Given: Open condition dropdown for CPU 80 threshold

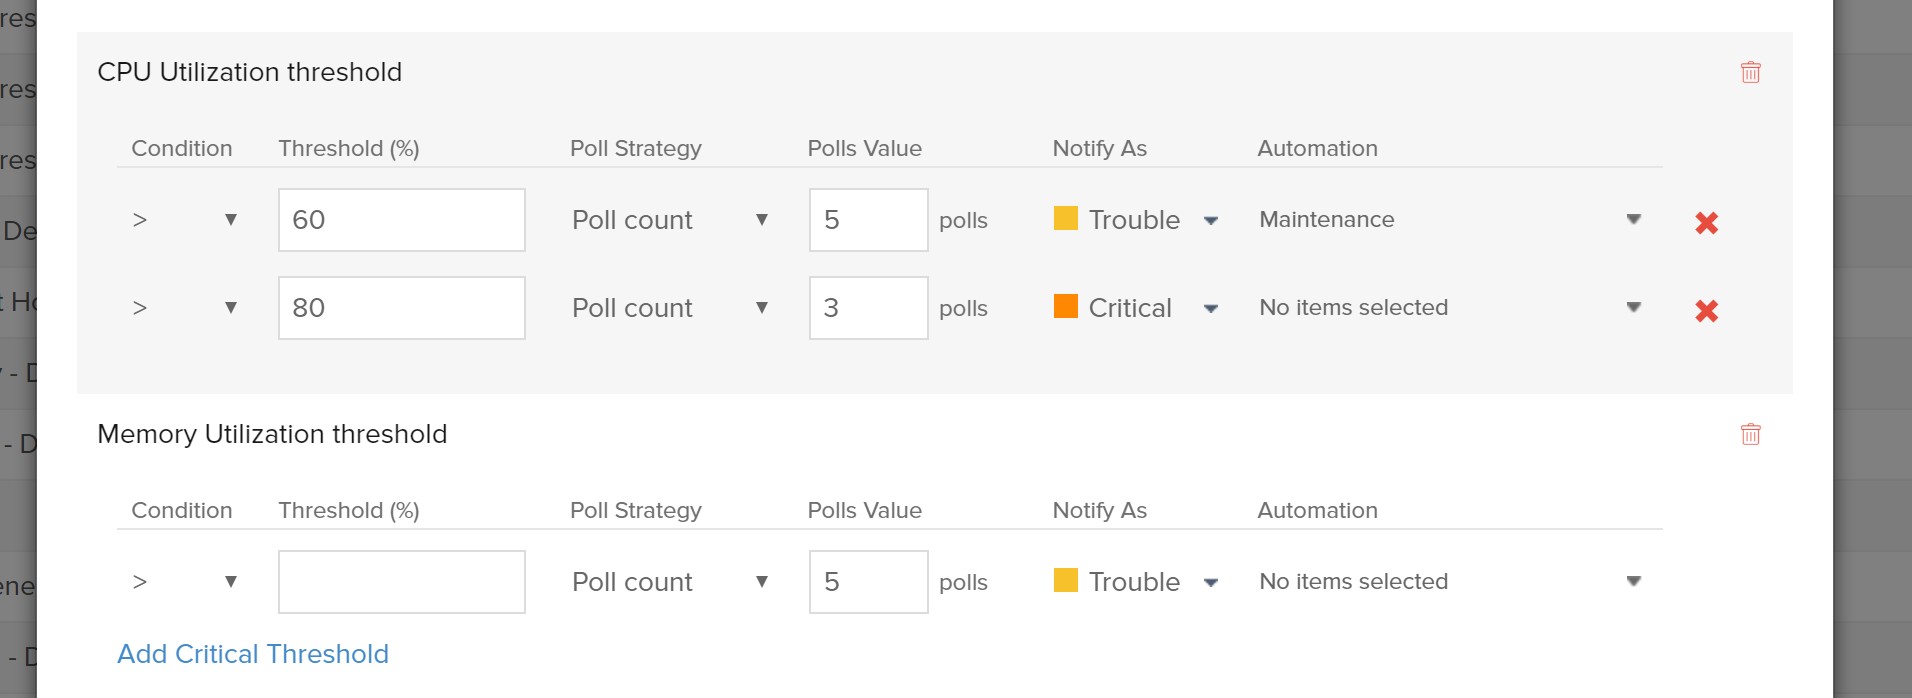Looking at the screenshot, I should coord(185,308).
